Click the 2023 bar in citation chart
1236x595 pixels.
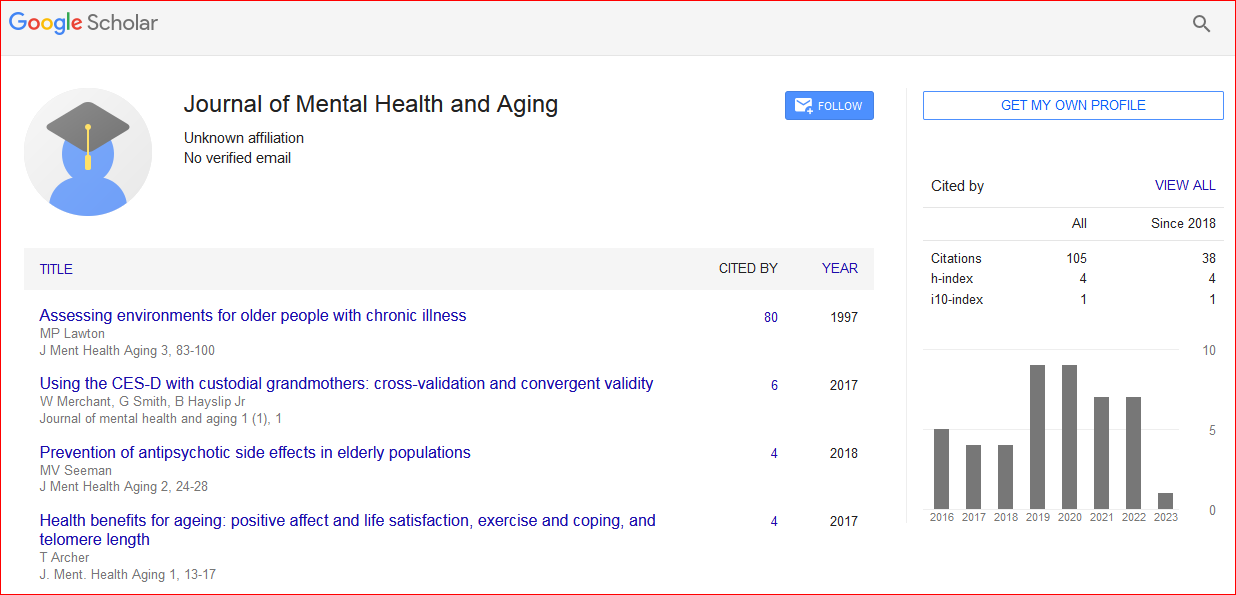point(1165,500)
